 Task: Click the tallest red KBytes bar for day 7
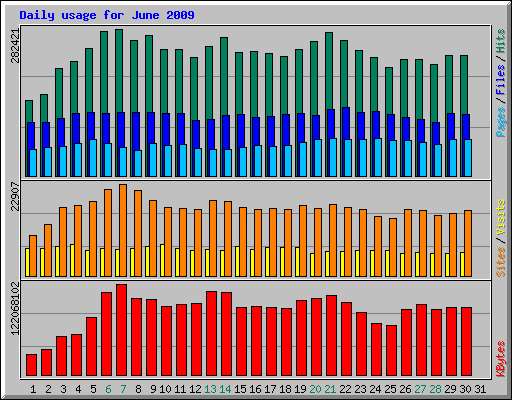click(x=121, y=330)
